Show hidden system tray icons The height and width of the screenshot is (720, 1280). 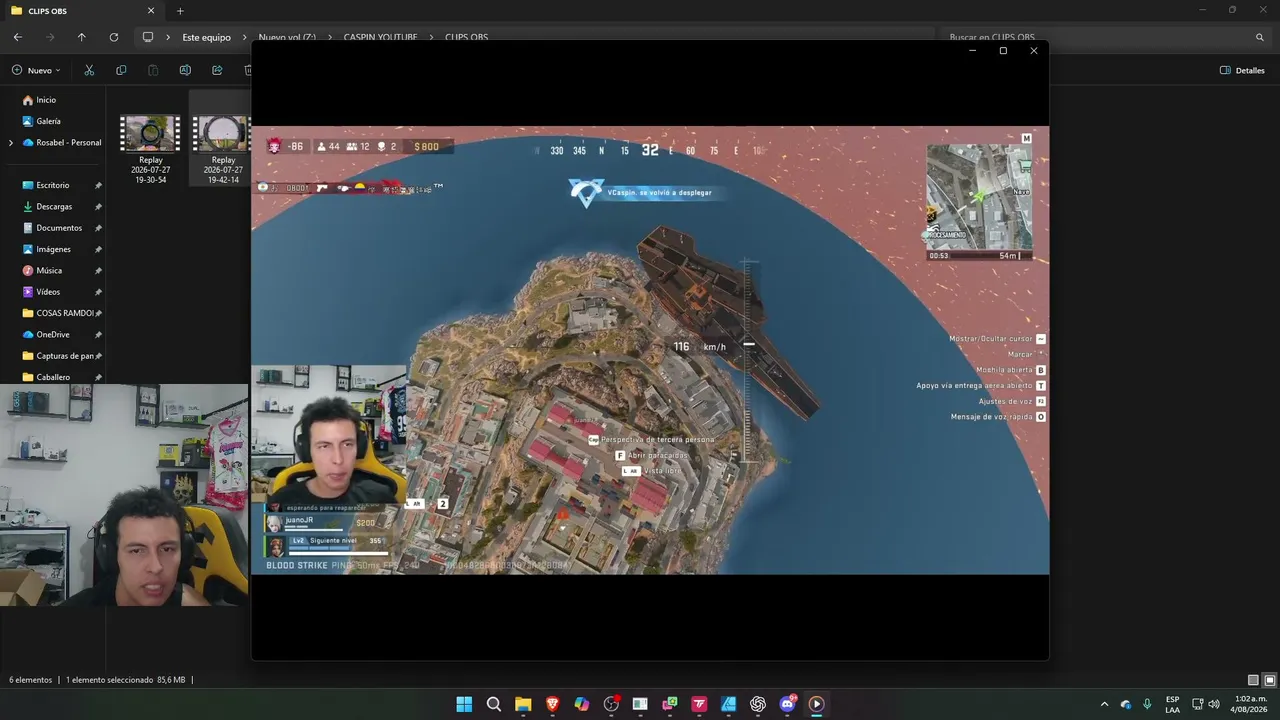pyautogui.click(x=1104, y=704)
